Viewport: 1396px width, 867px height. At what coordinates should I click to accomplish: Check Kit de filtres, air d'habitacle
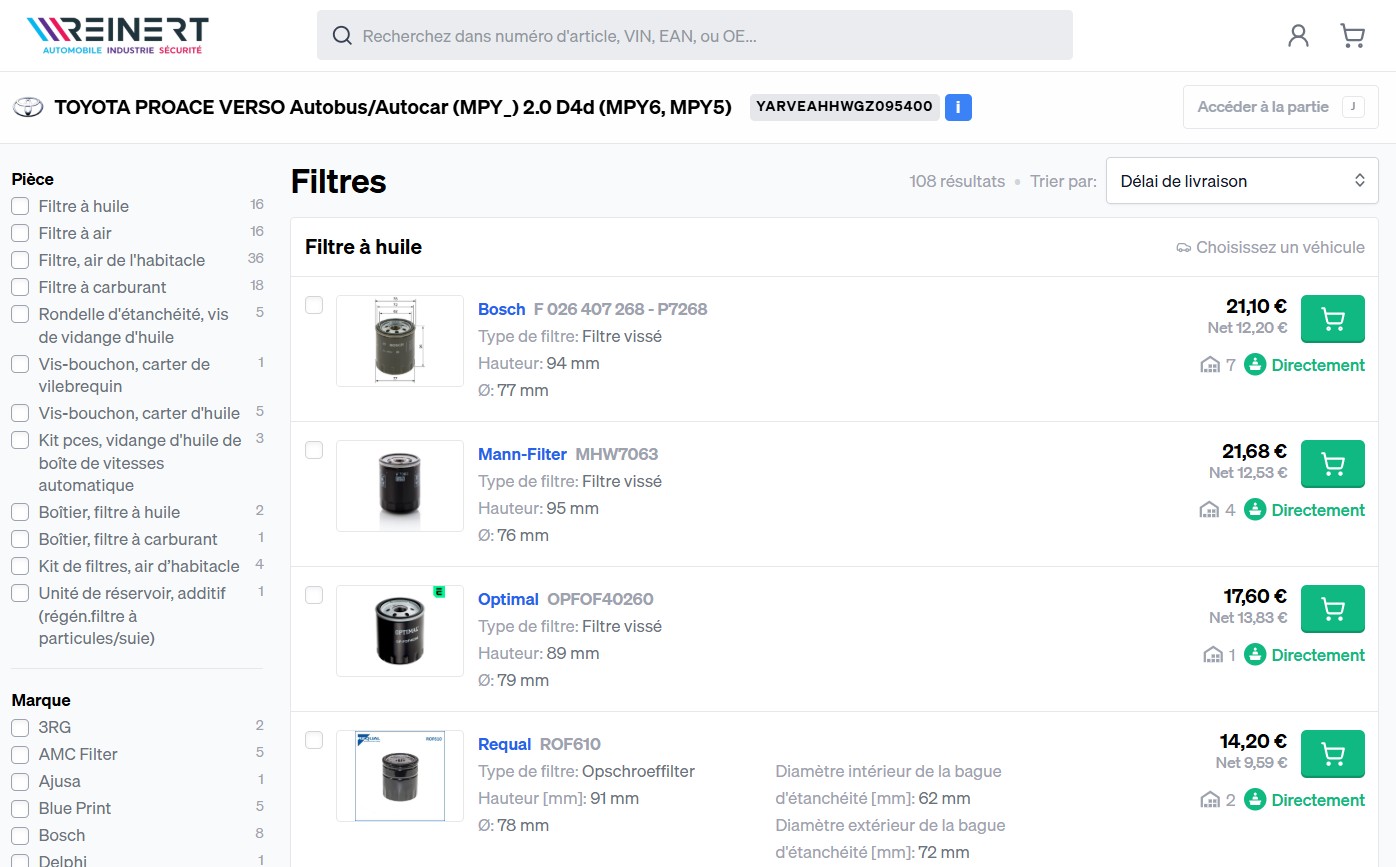20,566
